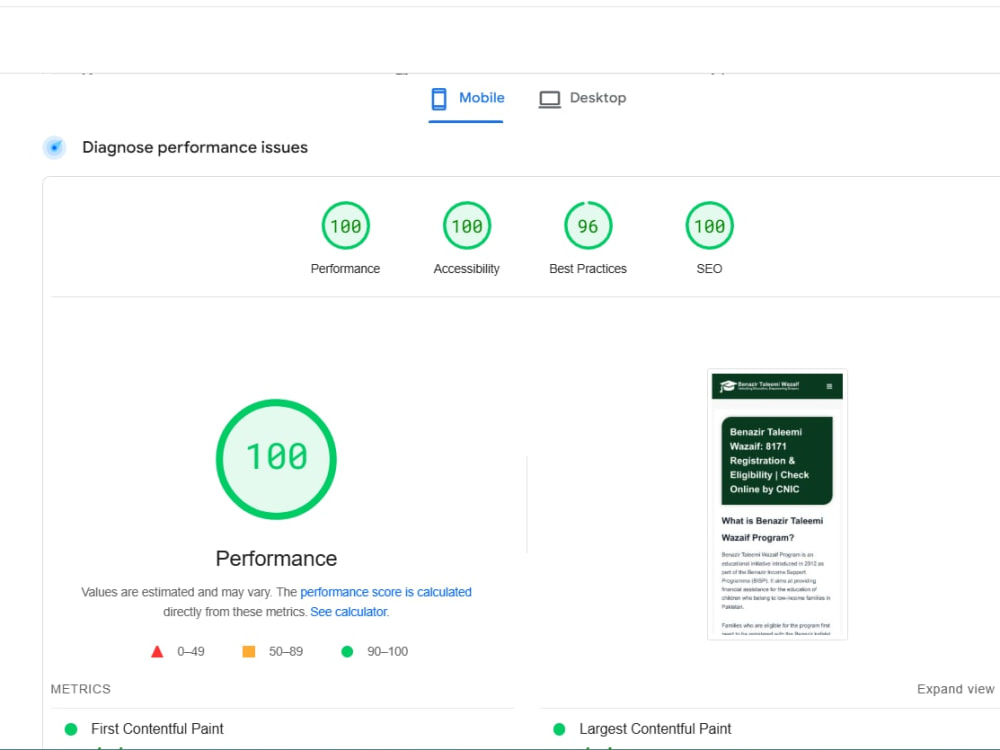Click the green circle 90–100 legend icon

[x=347, y=651]
